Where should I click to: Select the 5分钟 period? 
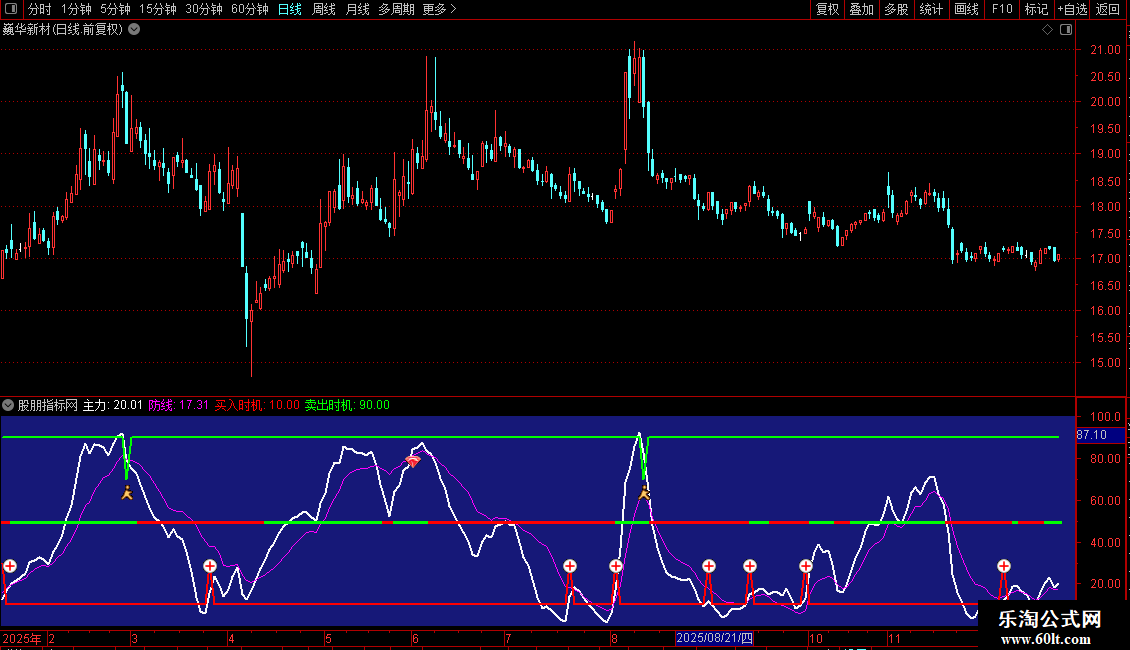point(115,9)
